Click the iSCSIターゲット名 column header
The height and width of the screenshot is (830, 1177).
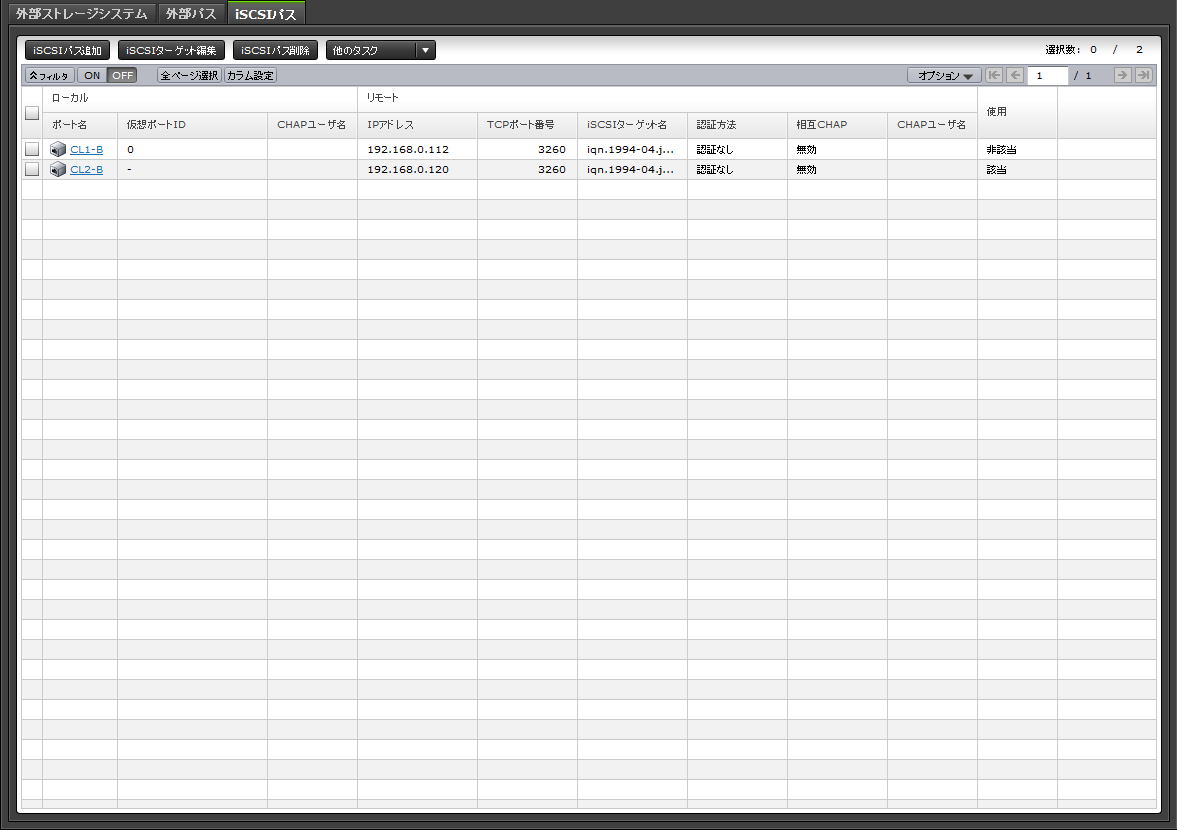(632, 125)
